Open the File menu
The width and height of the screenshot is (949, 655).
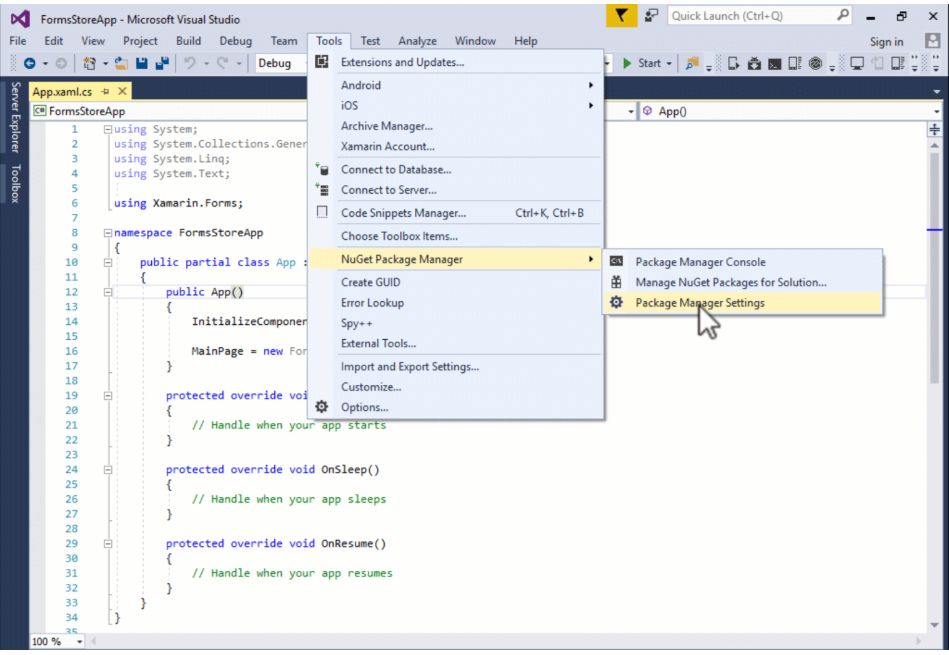pyautogui.click(x=18, y=41)
